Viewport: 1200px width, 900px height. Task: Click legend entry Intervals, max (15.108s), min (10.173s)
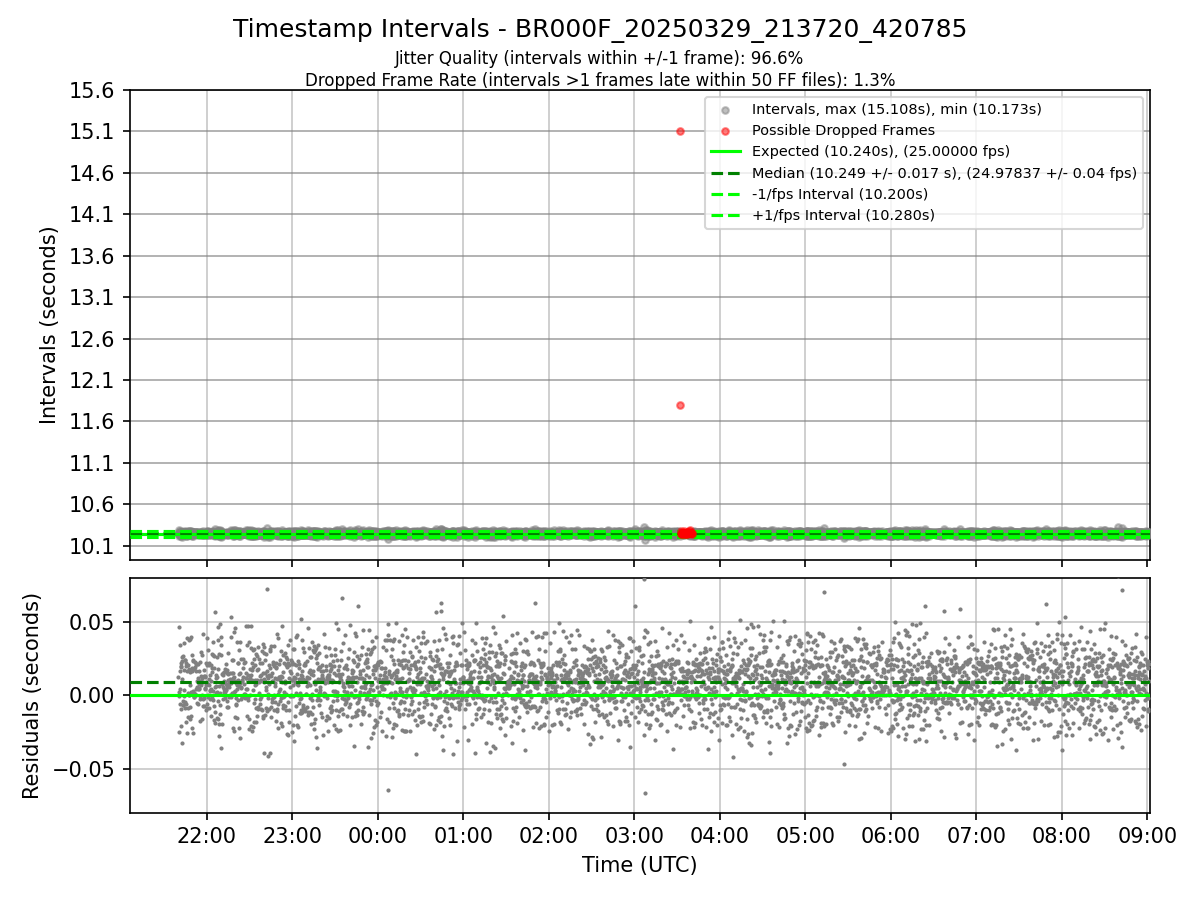pos(896,109)
